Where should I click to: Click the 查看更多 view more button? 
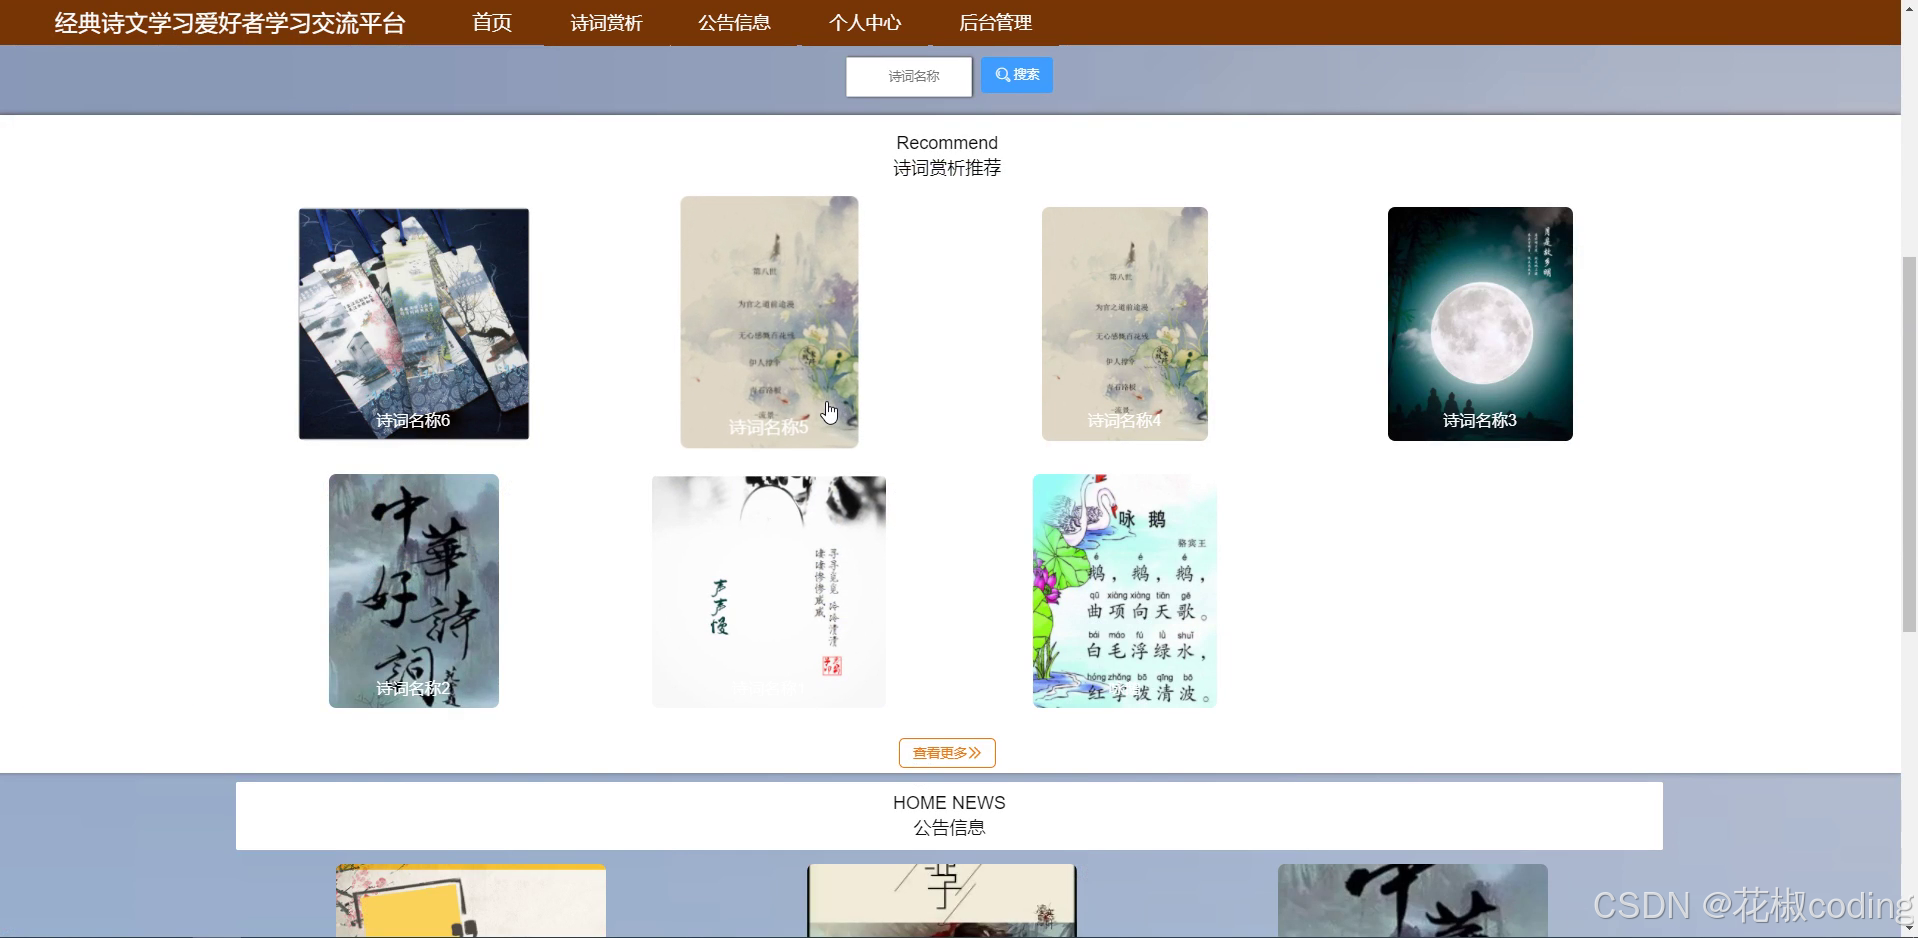946,752
